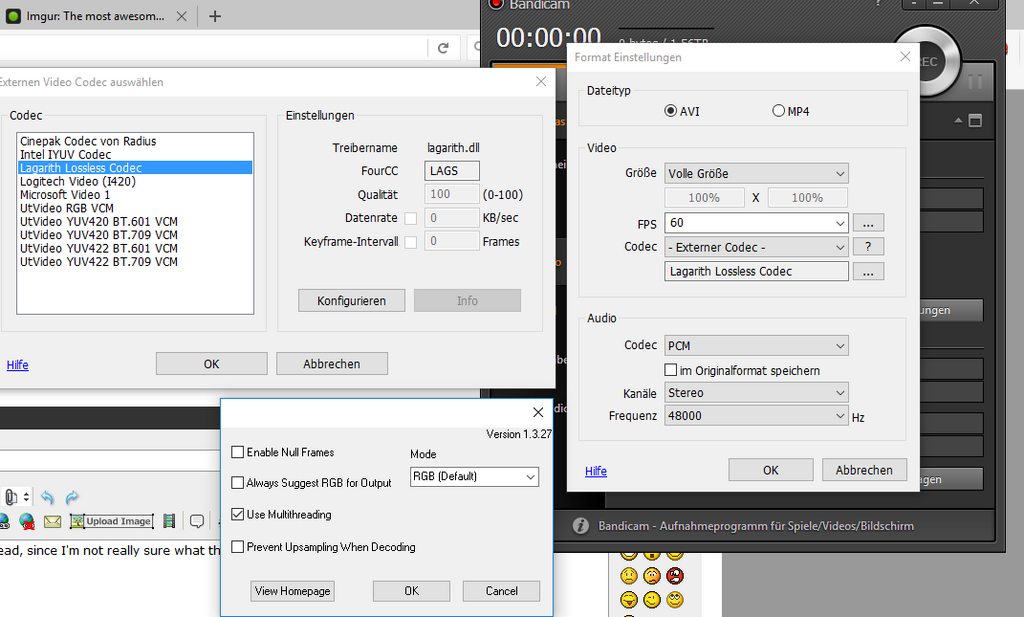The width and height of the screenshot is (1024, 617).
Task: Click the quote speech bubble icon
Action: [197, 521]
